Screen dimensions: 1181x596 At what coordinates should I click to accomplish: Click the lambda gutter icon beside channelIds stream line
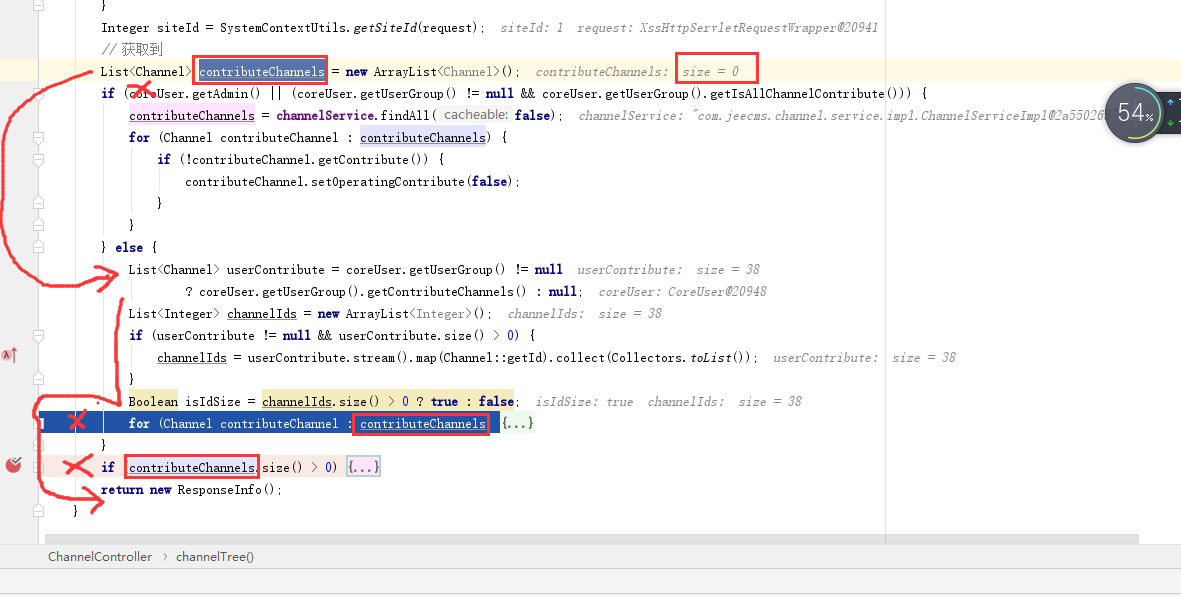[x=9, y=355]
